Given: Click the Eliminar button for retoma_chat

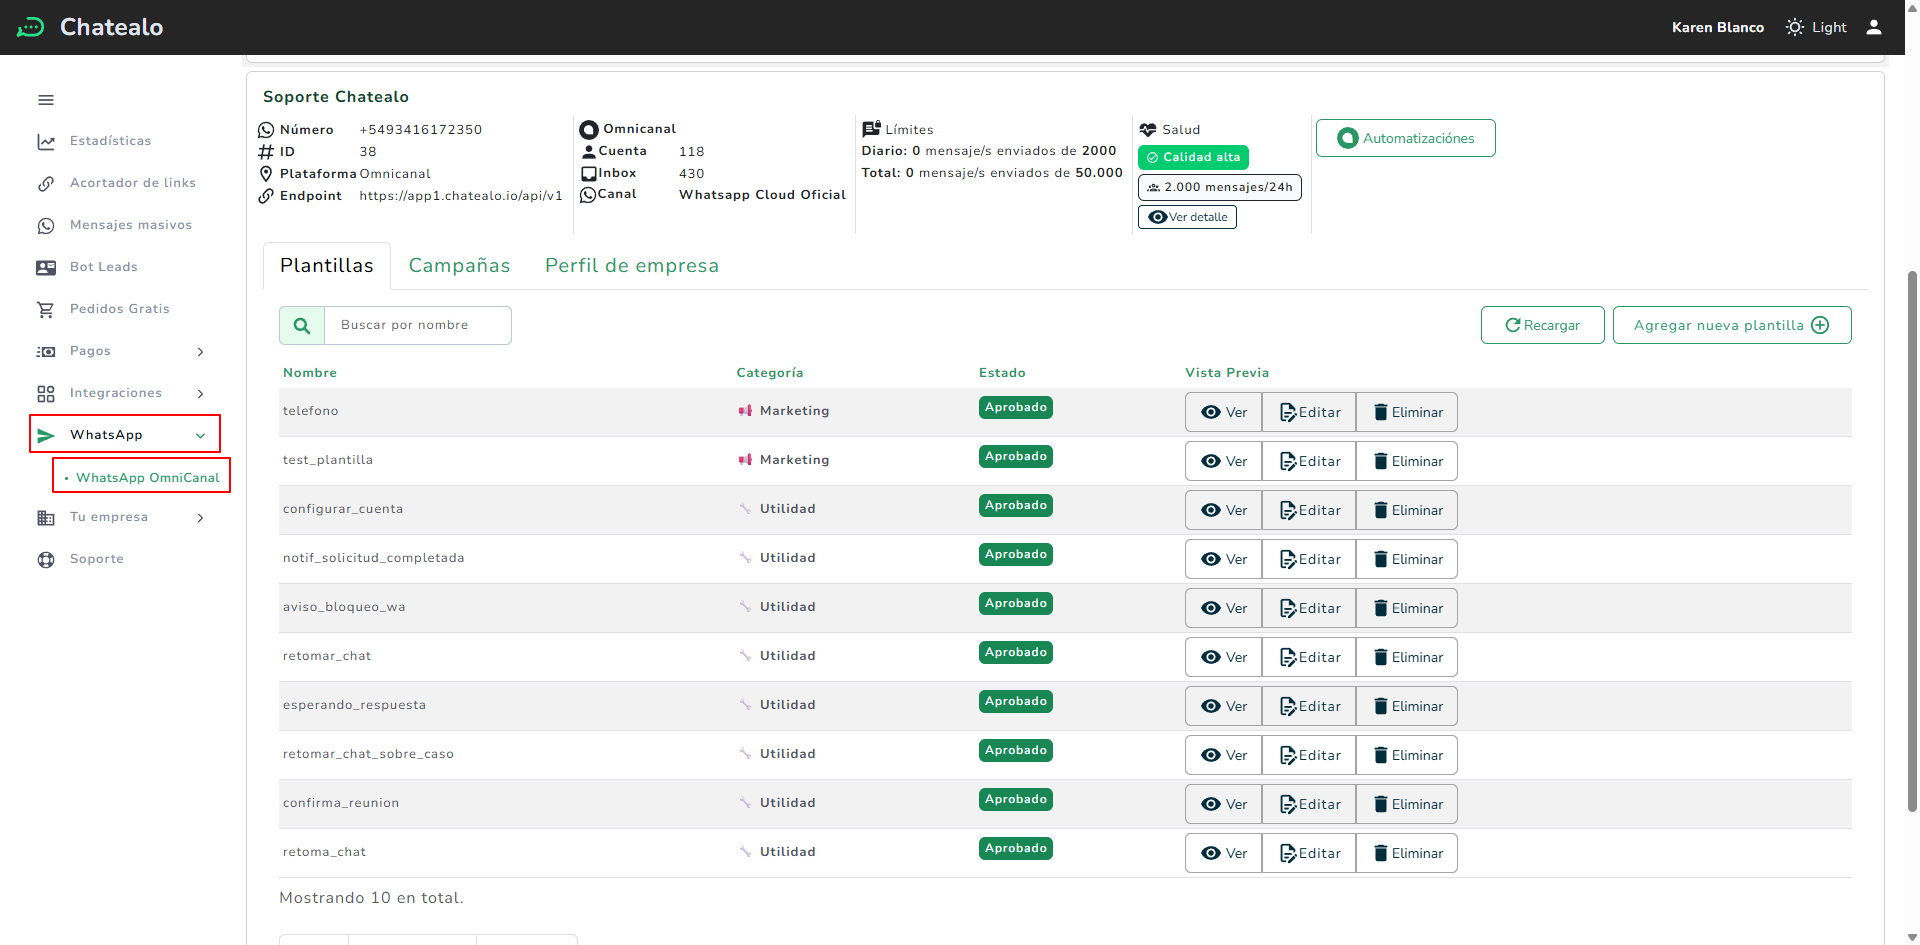Looking at the screenshot, I should (x=1407, y=853).
